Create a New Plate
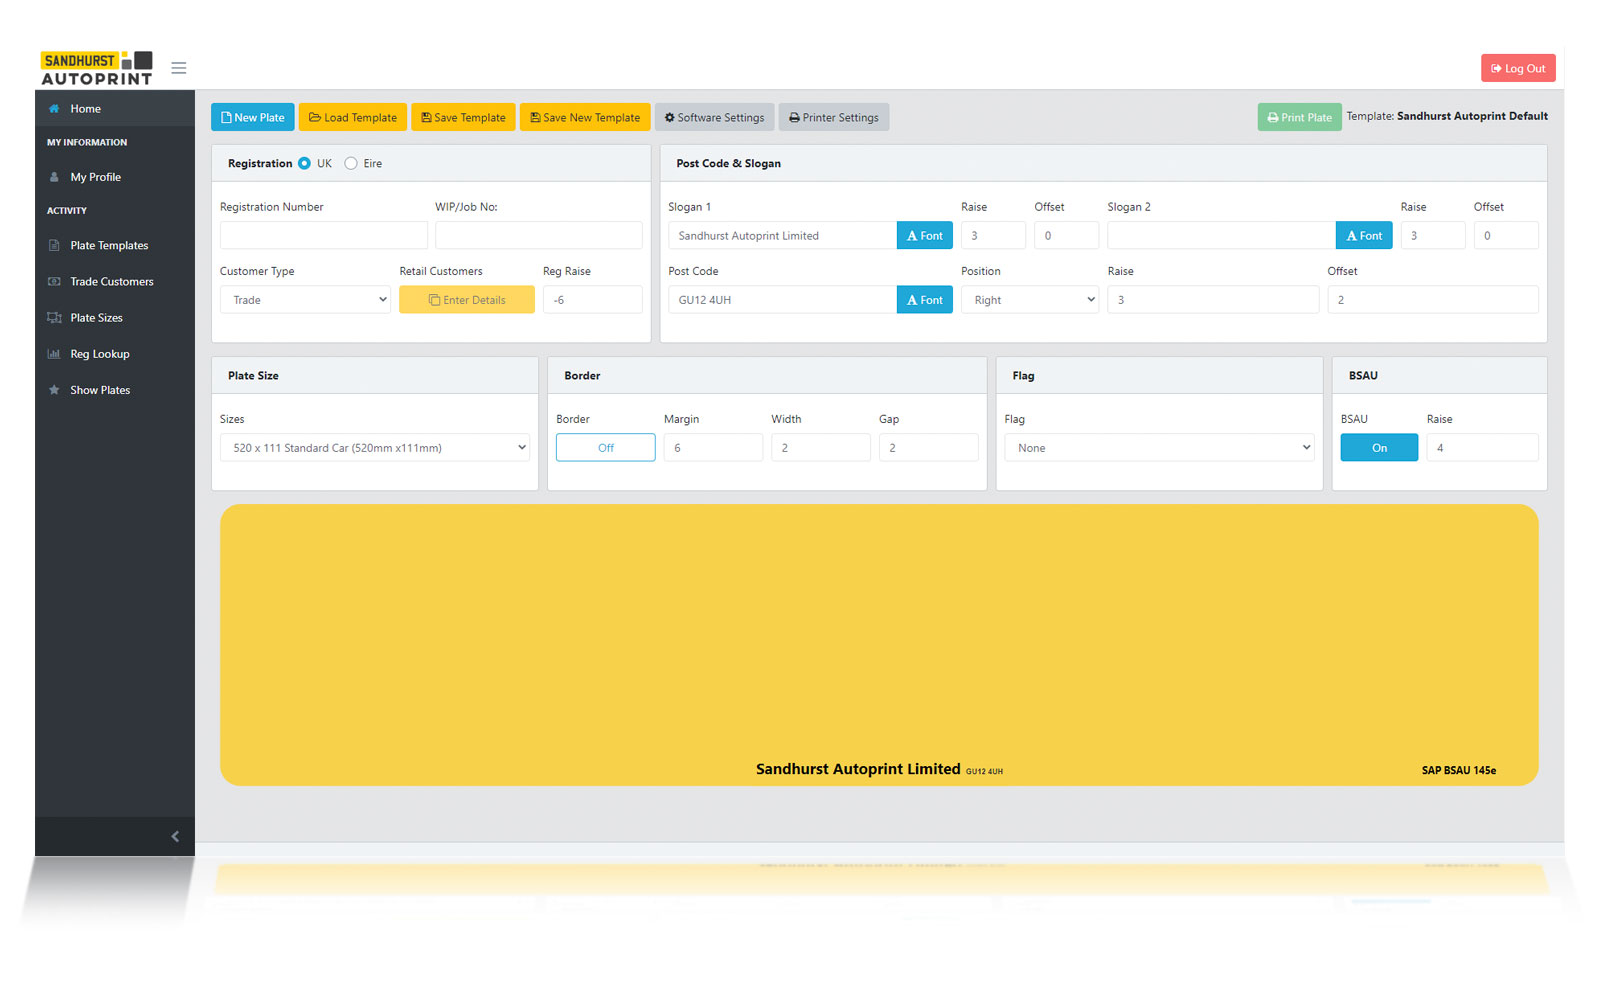1600x1000 pixels. (253, 117)
